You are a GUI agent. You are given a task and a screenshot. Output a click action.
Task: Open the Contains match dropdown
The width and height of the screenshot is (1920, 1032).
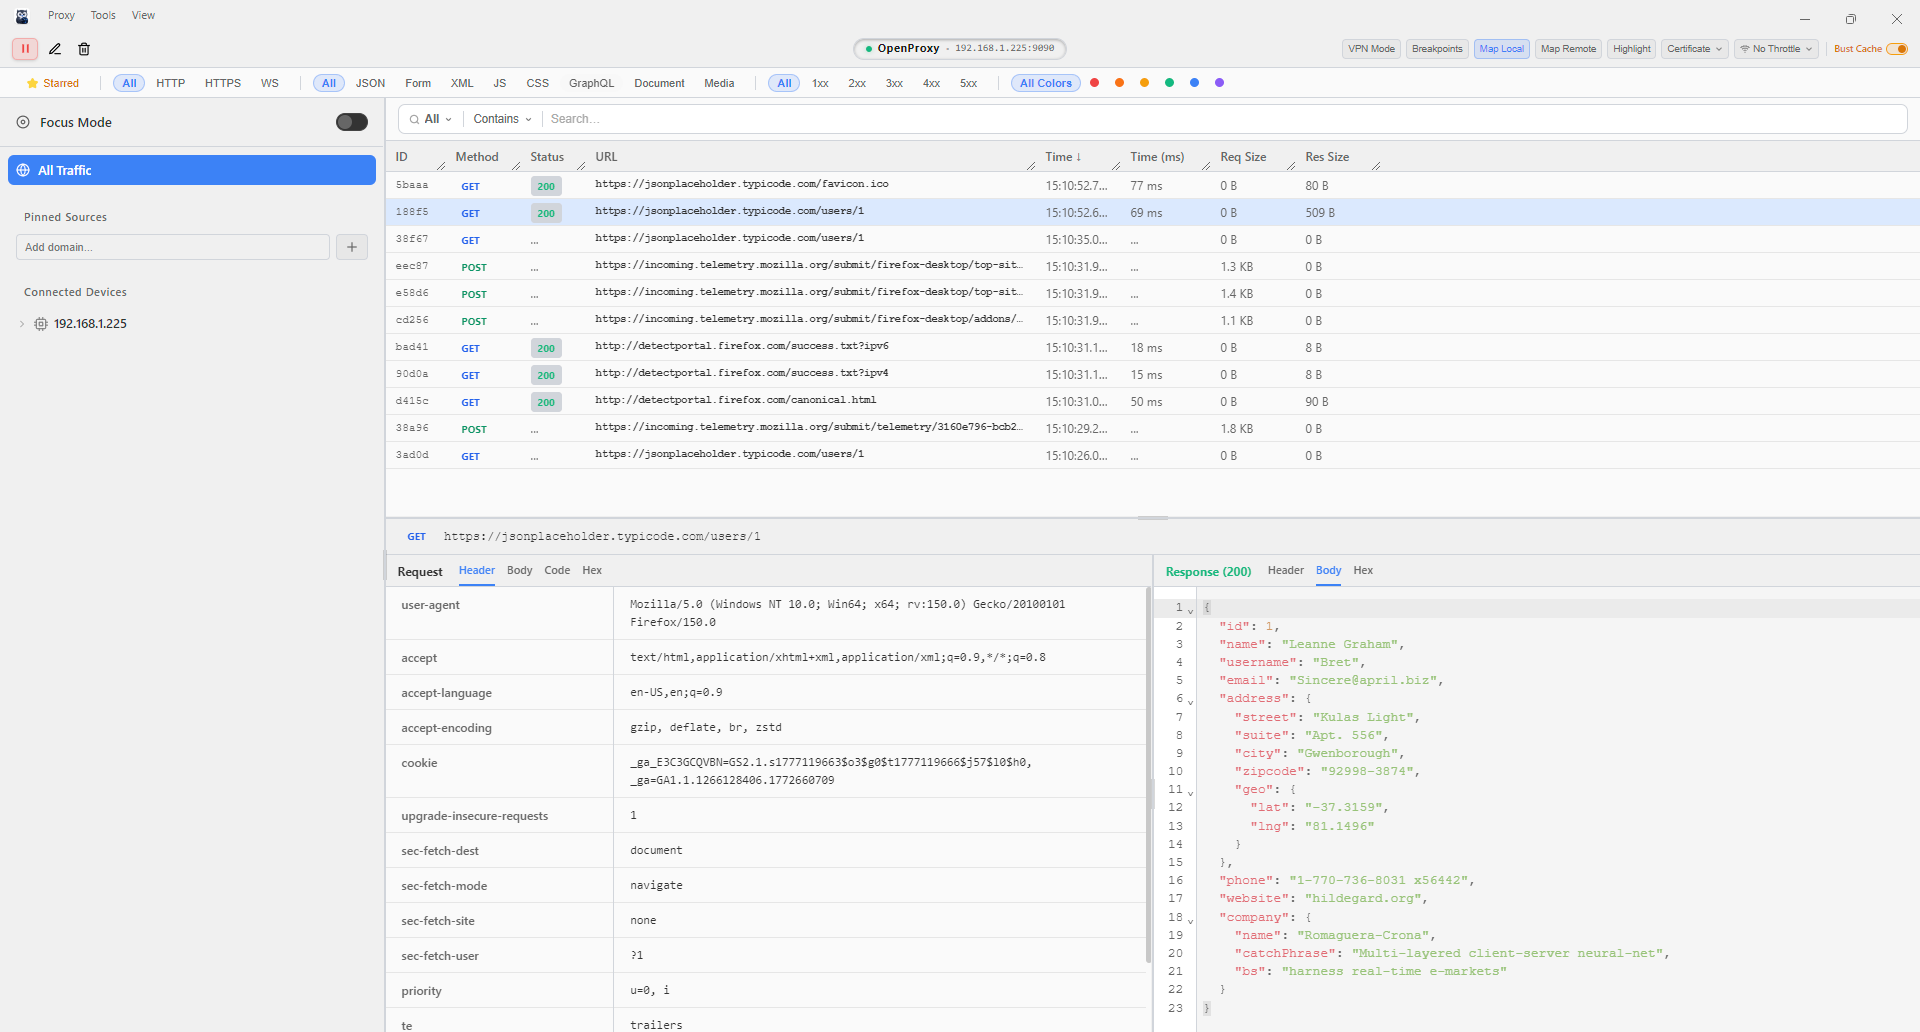pos(502,119)
